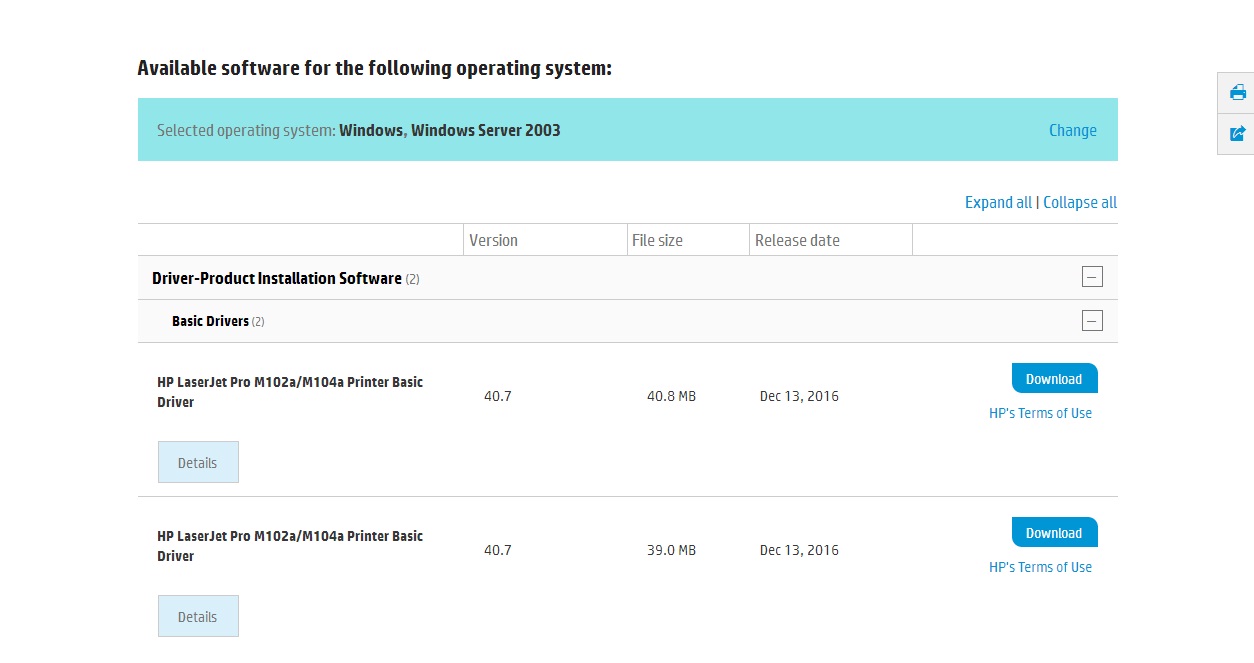Image resolution: width=1254 pixels, height=663 pixels.
Task: Collapse the Basic Drivers subsection
Action: pyautogui.click(x=1092, y=321)
